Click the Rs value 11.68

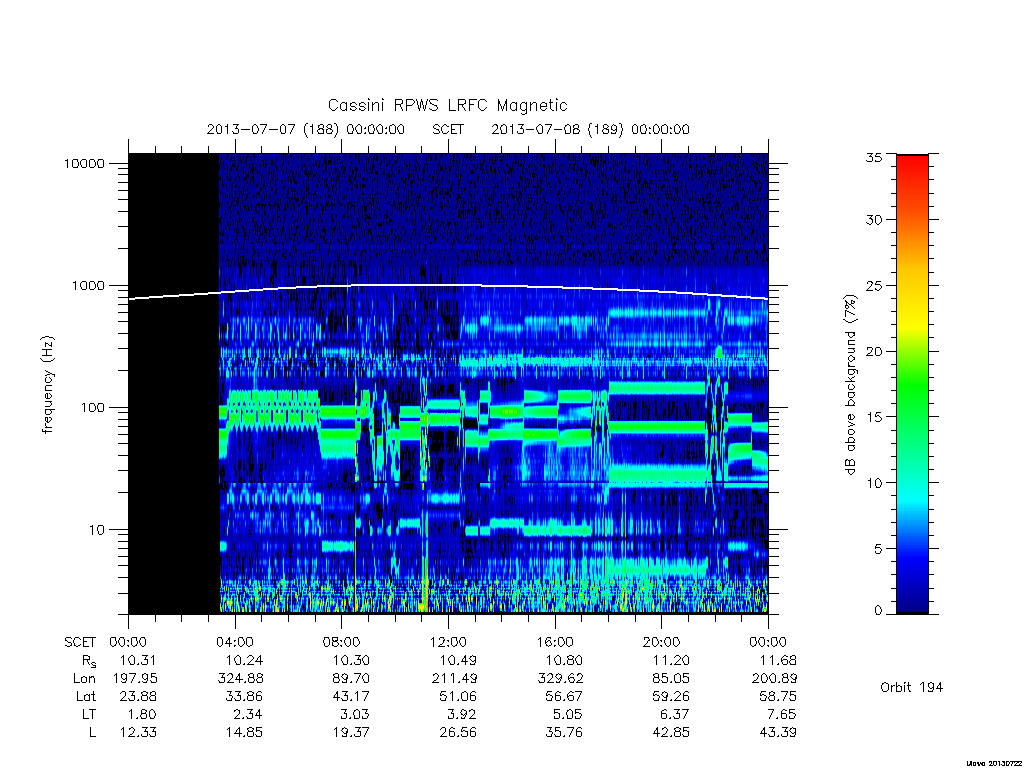click(778, 661)
